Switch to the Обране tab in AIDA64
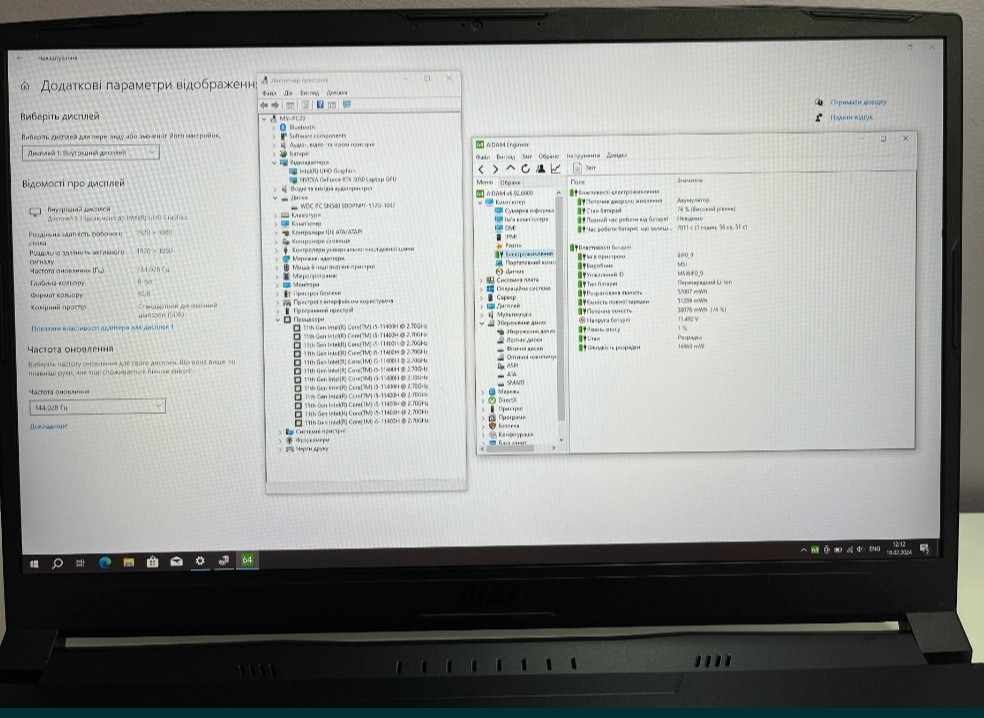 tap(510, 182)
